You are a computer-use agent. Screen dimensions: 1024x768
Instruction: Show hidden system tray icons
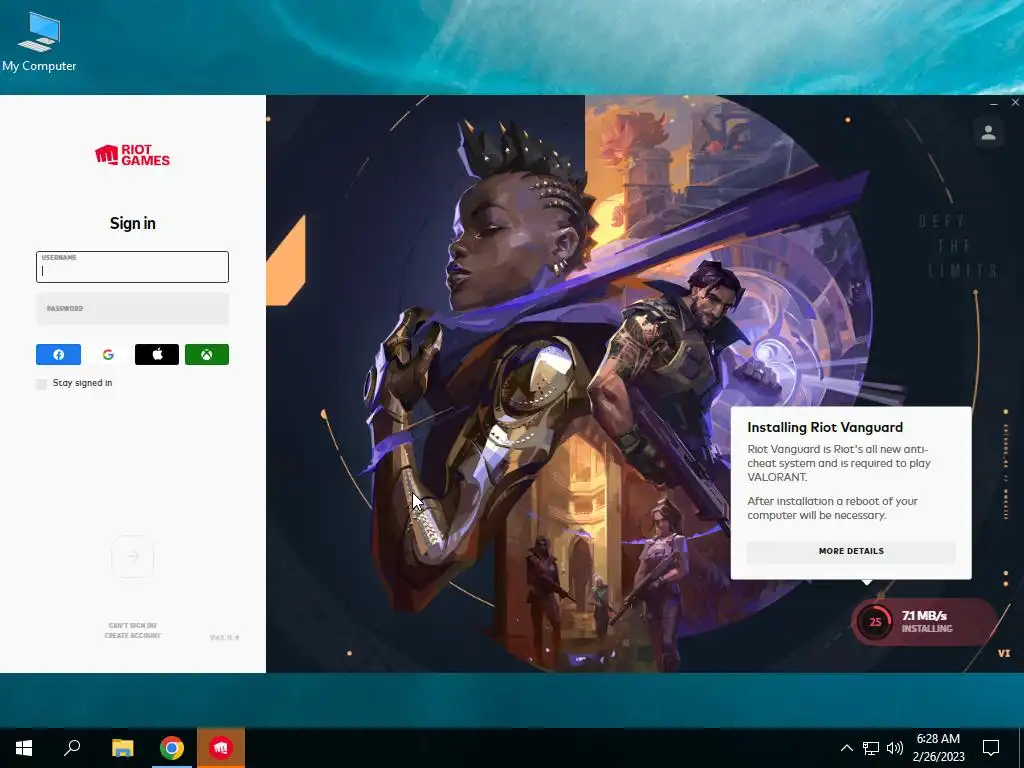click(846, 748)
